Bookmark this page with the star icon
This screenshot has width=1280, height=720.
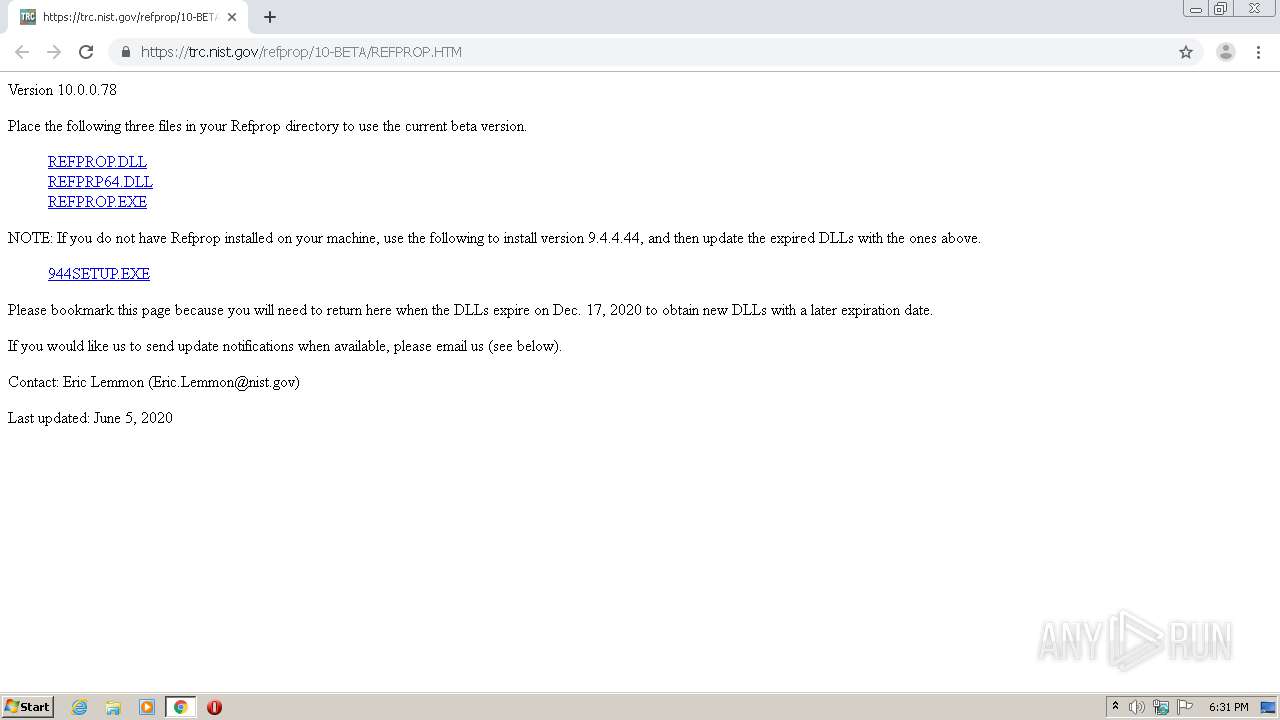coord(1186,52)
